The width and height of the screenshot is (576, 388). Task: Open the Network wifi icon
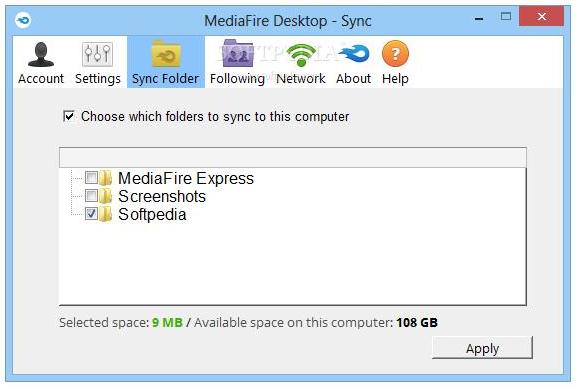301,55
